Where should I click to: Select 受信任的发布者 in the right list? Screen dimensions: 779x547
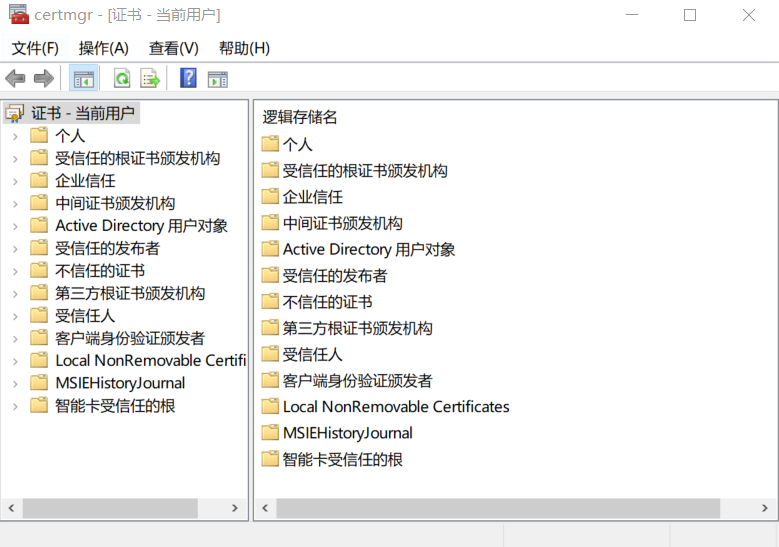tap(335, 276)
